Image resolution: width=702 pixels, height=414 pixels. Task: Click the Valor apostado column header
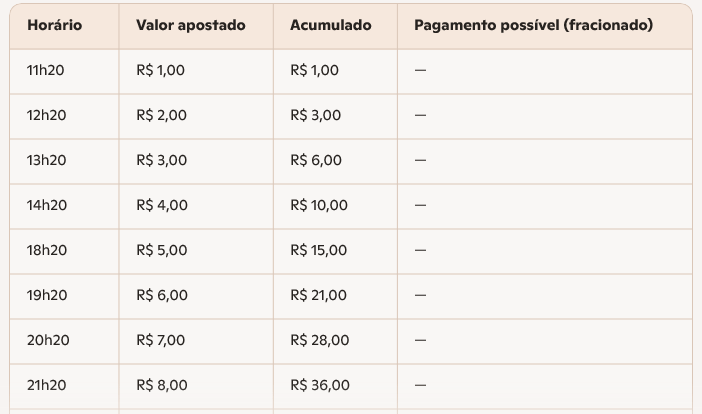190,25
